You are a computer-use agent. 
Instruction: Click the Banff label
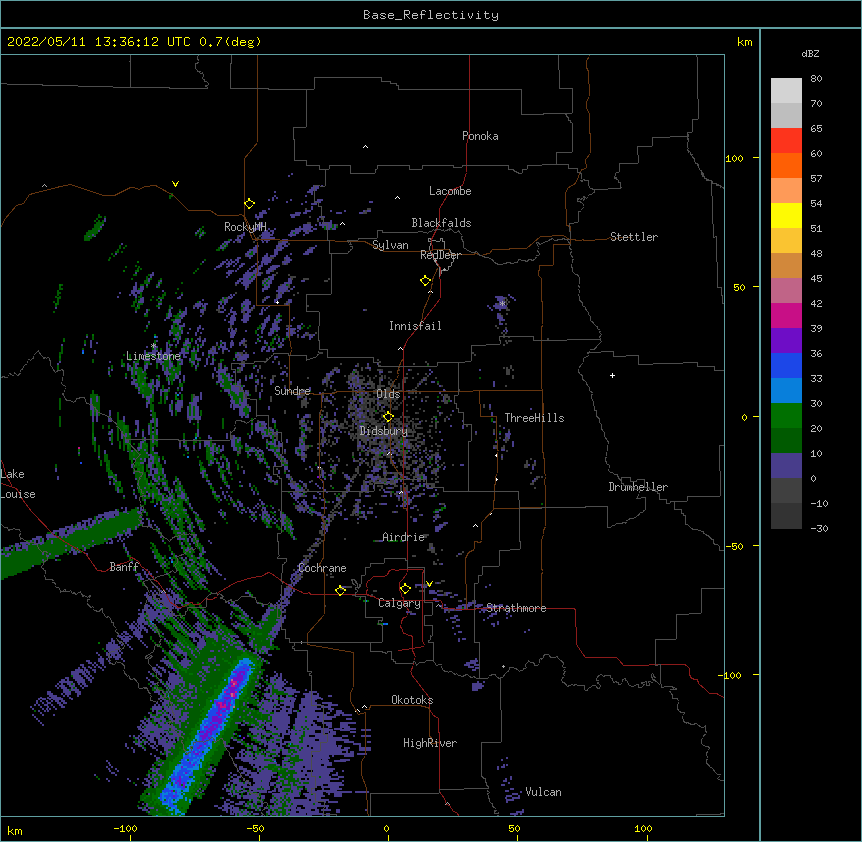[x=124, y=567]
